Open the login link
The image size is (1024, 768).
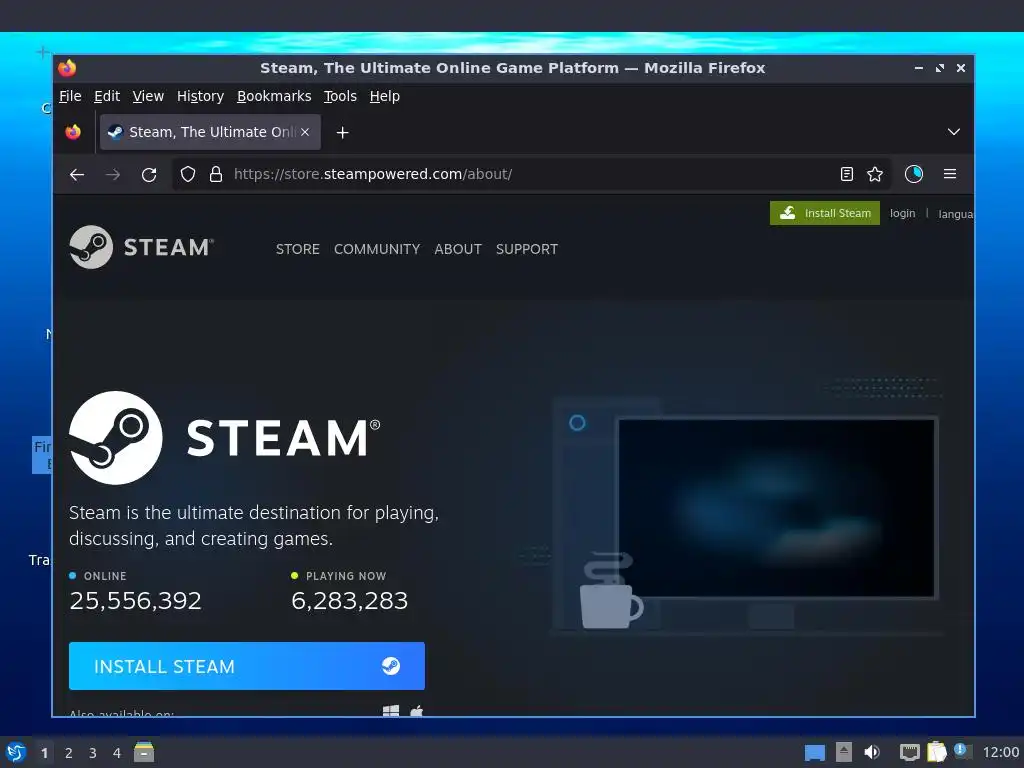click(903, 214)
